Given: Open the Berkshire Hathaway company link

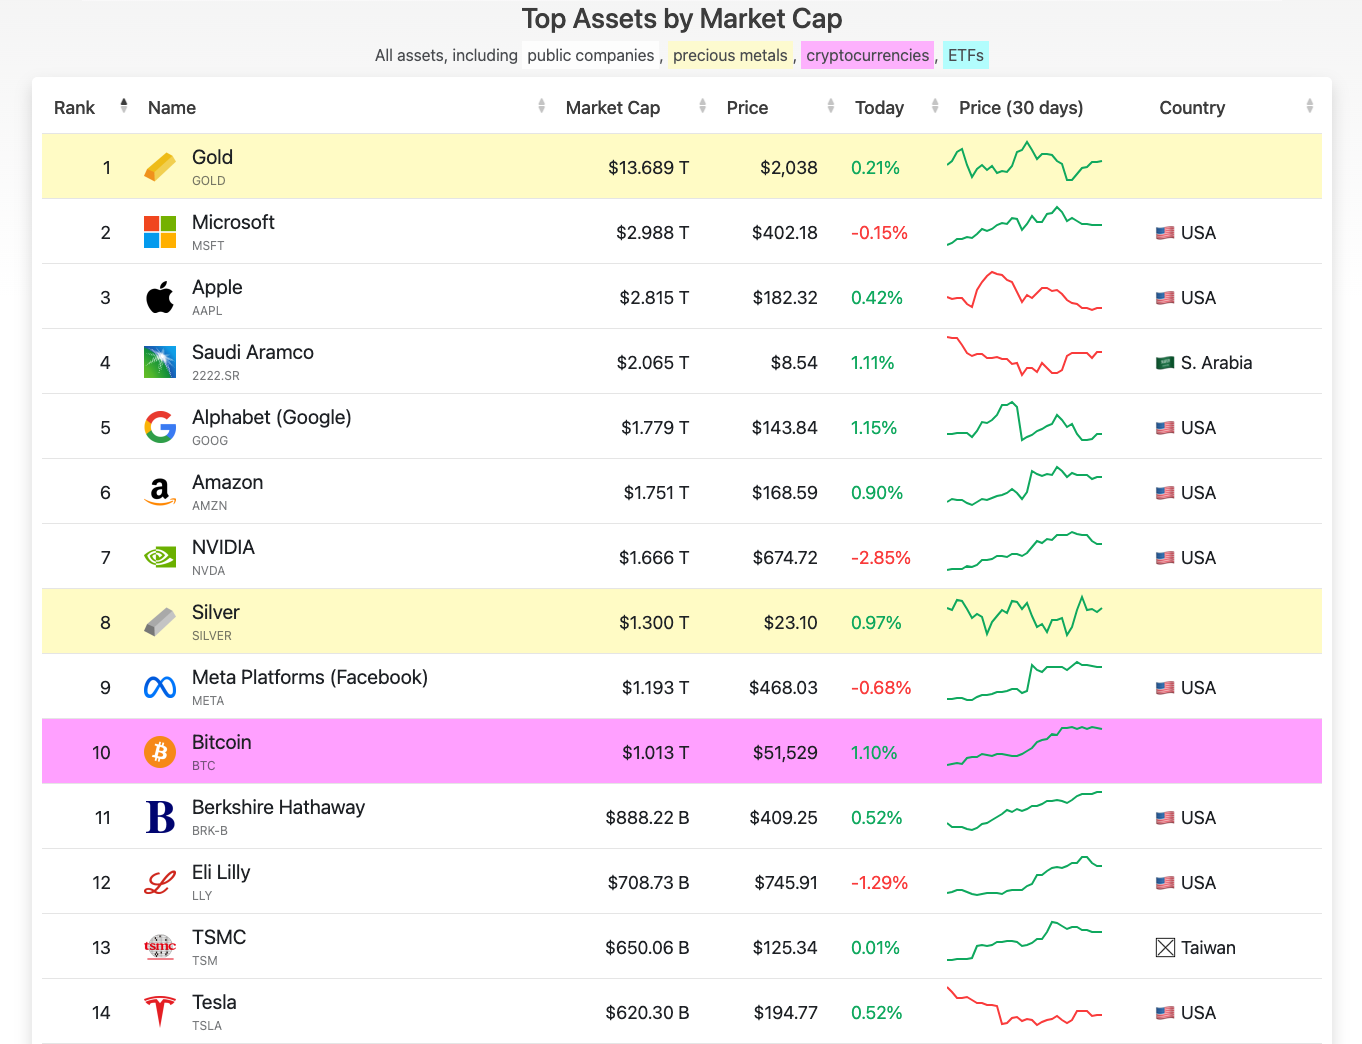Looking at the screenshot, I should pos(278,807).
